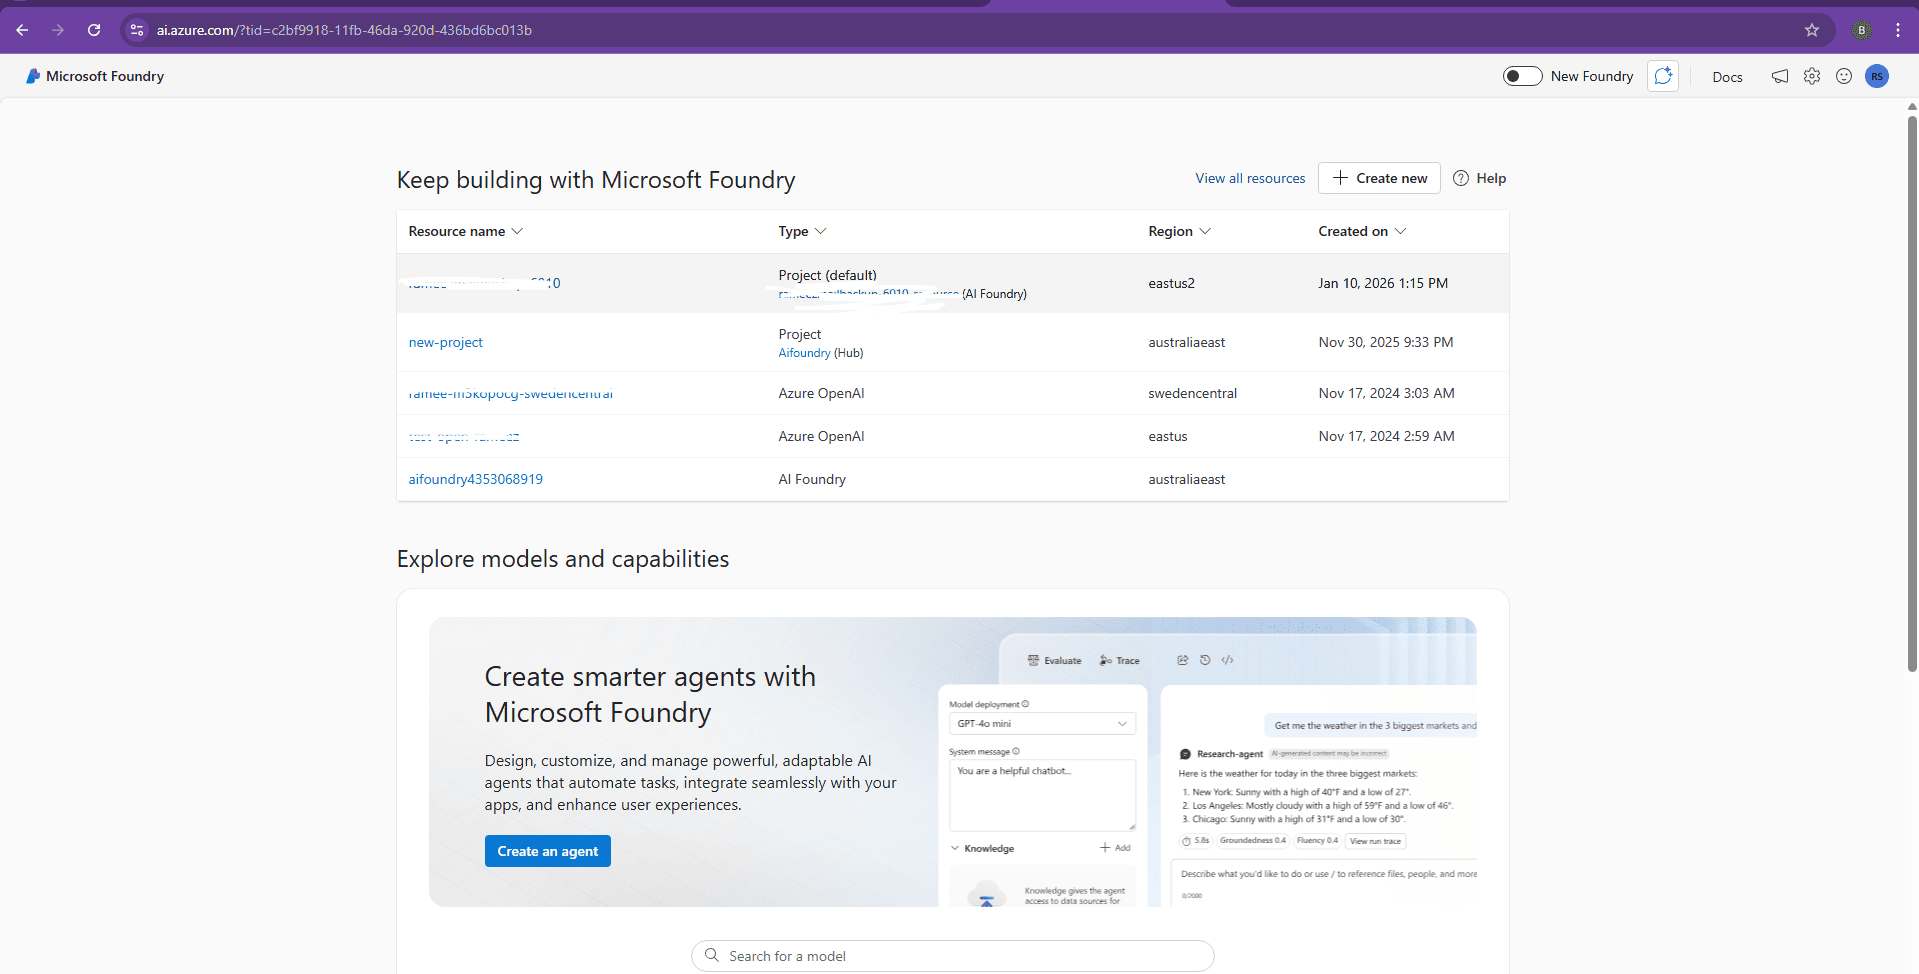Bookmark this page with the star icon

pos(1812,30)
